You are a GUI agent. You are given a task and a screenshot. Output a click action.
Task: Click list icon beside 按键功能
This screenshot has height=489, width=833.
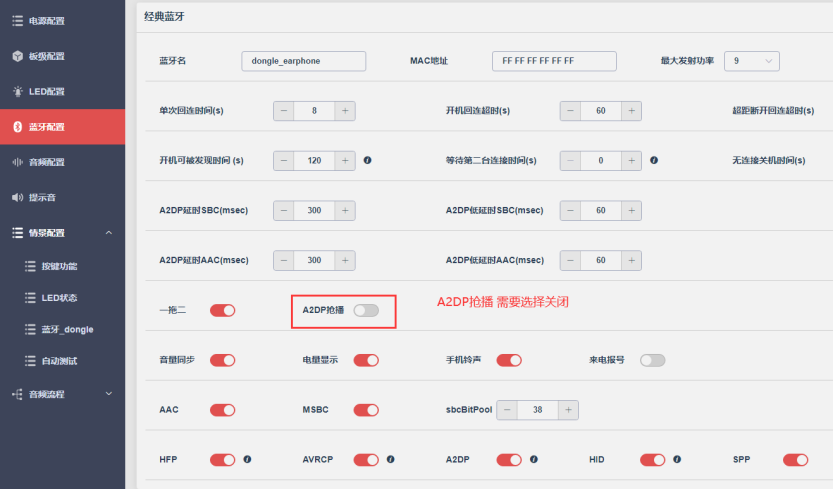[30, 266]
